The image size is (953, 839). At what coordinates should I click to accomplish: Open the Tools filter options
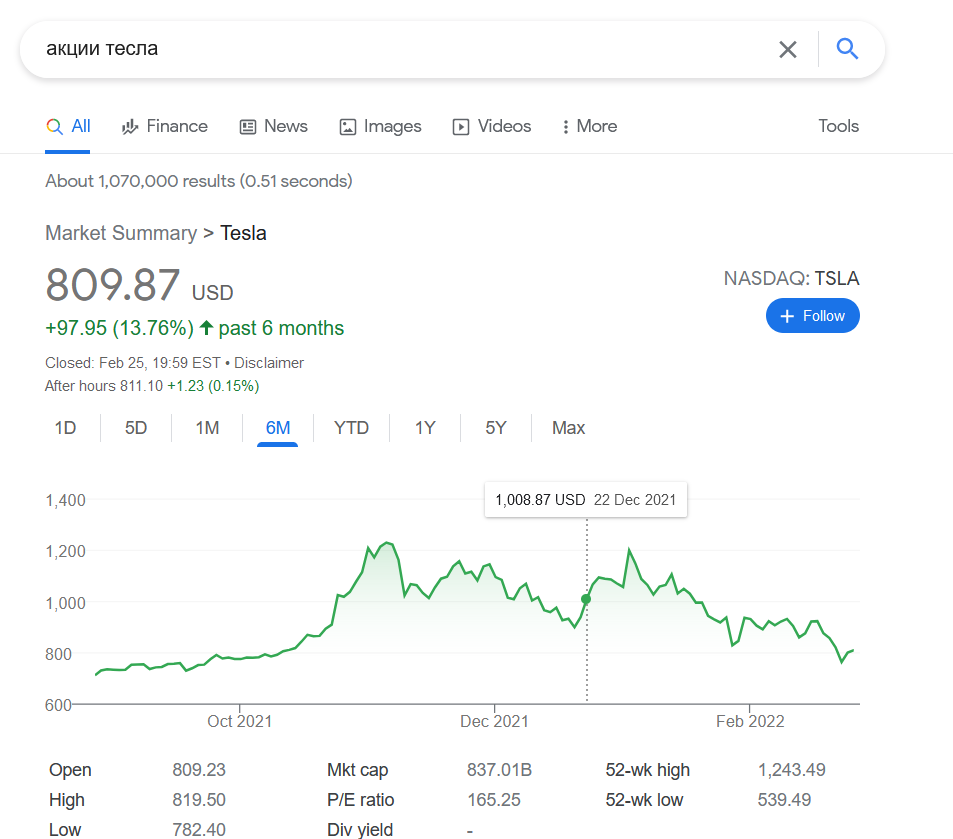[x=838, y=126]
